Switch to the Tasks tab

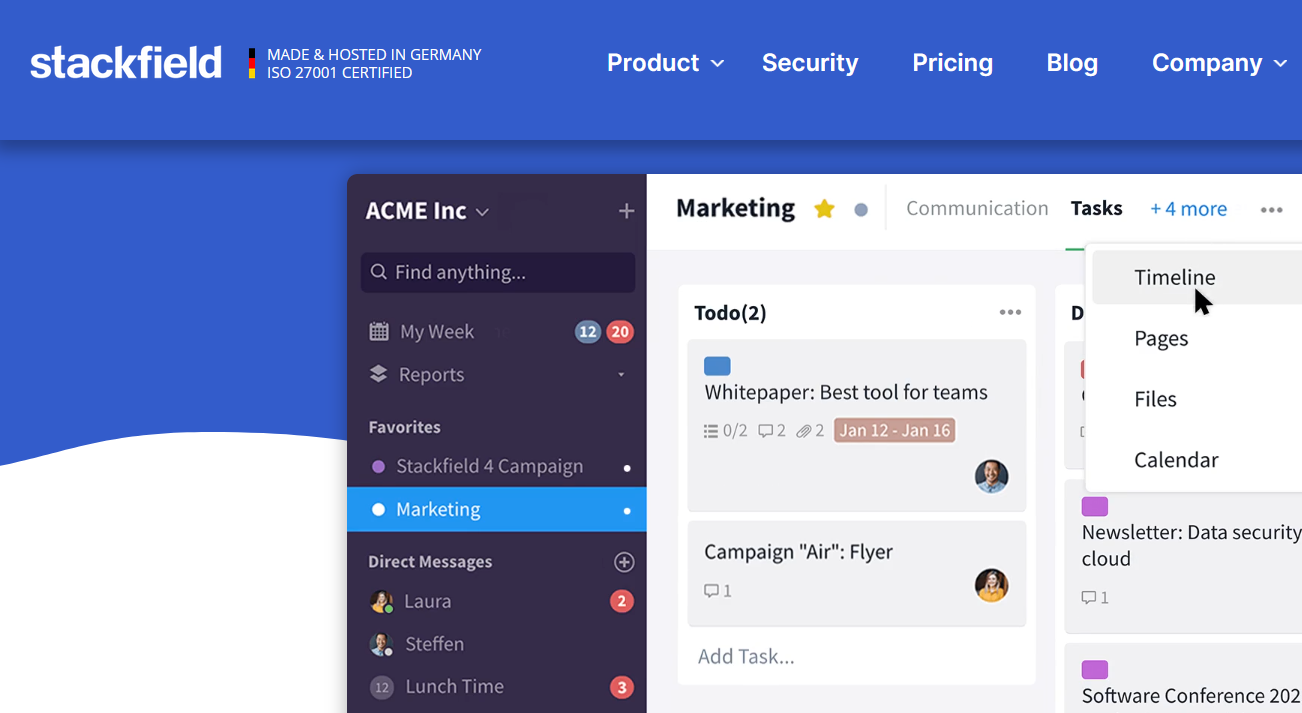click(x=1097, y=208)
